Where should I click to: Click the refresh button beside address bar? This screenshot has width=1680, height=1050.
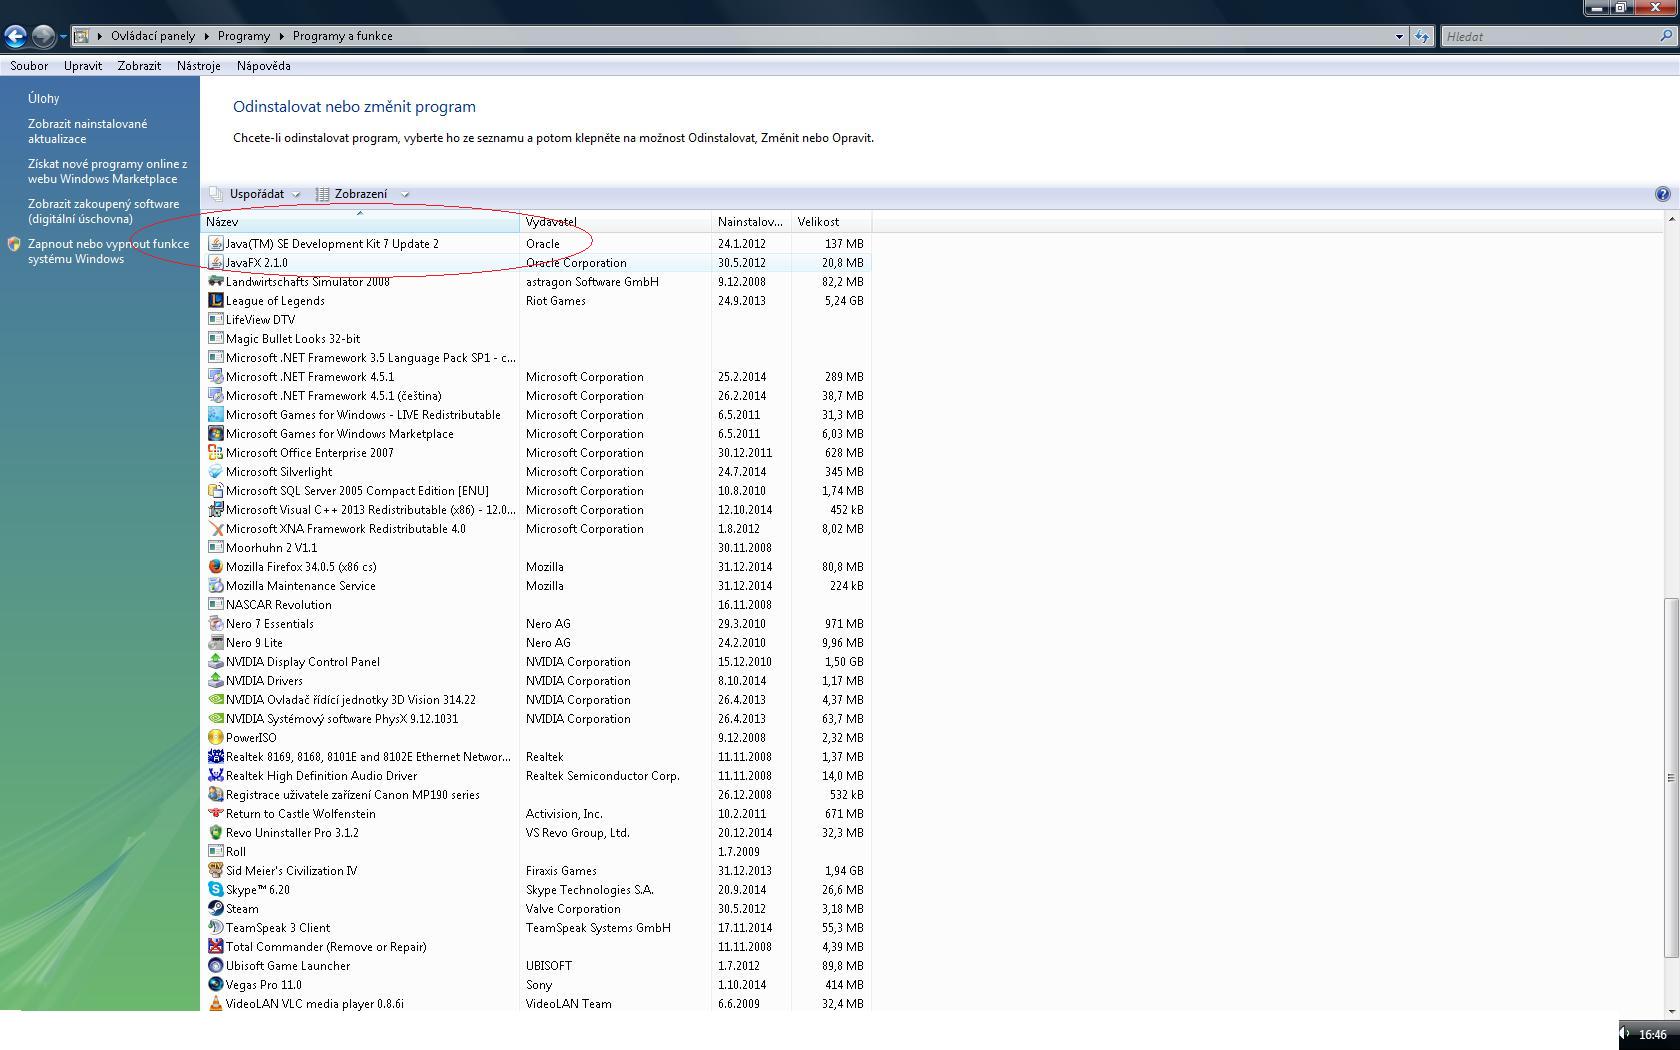click(1421, 37)
